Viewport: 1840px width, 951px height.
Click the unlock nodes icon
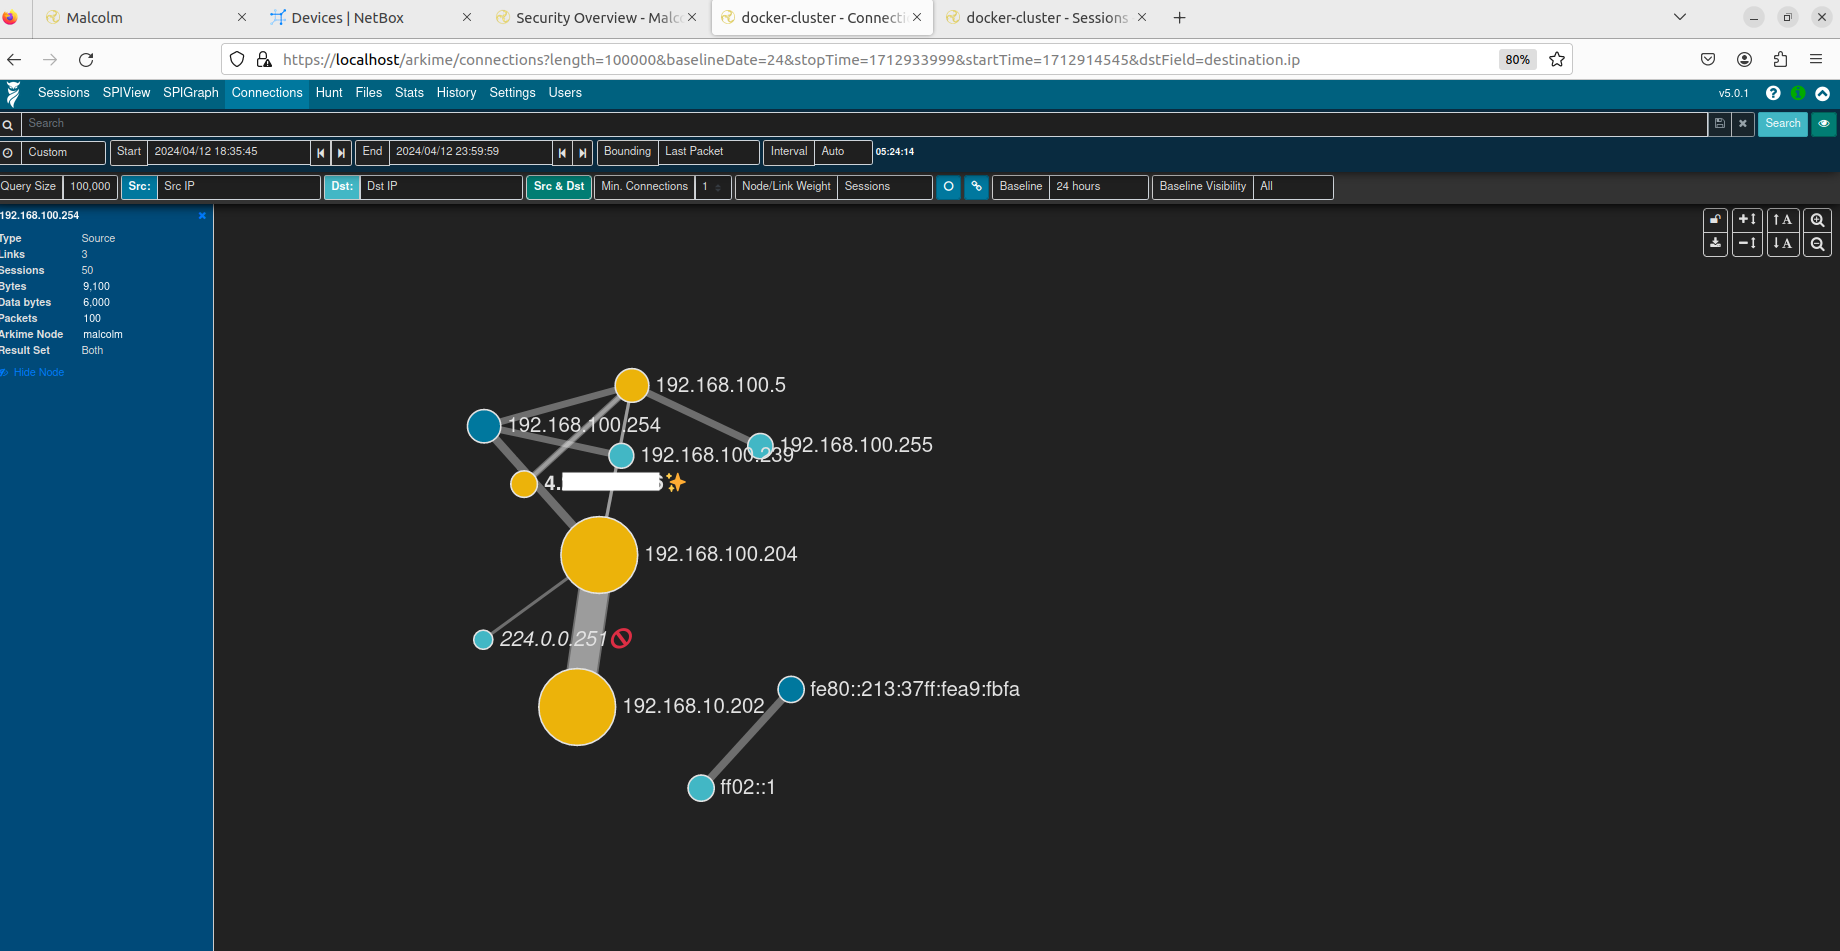[x=1715, y=220]
